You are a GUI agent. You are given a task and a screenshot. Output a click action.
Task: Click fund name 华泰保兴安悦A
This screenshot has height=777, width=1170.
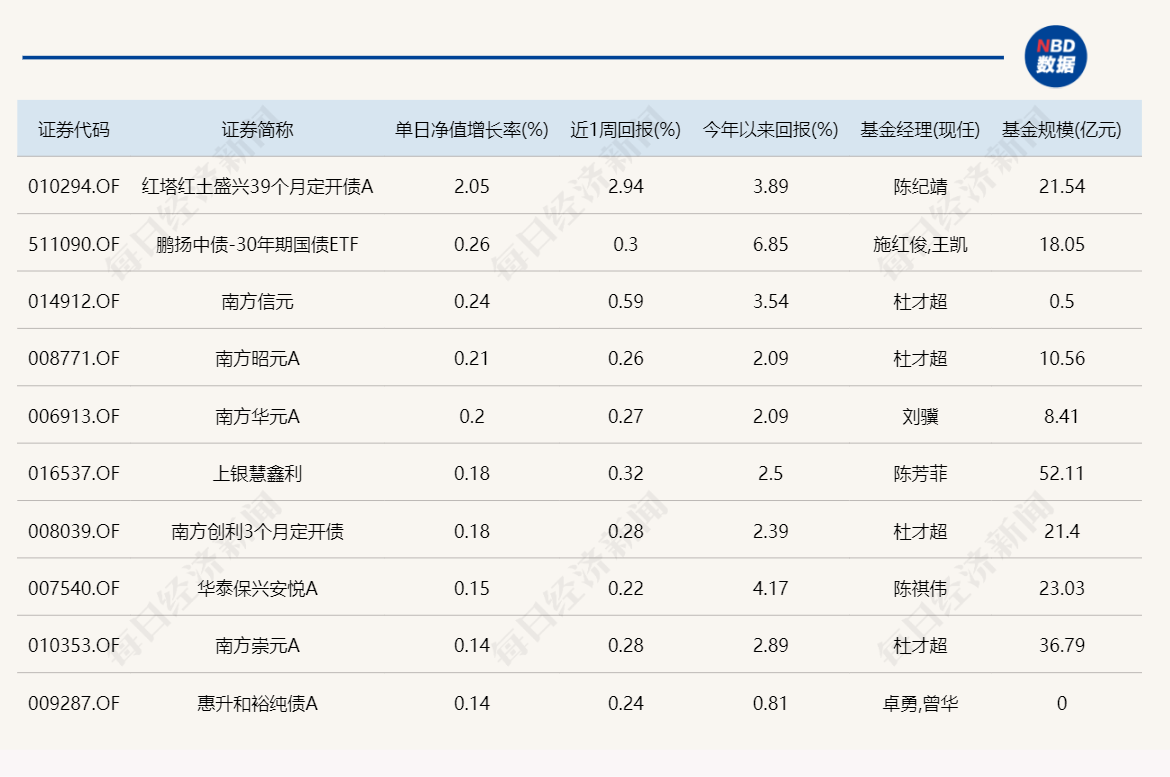tap(257, 588)
